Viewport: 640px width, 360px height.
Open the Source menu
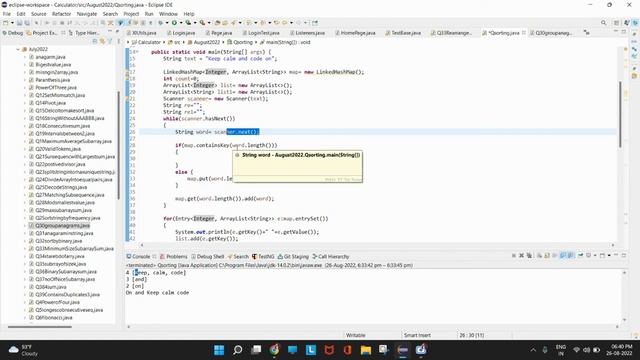(39, 14)
